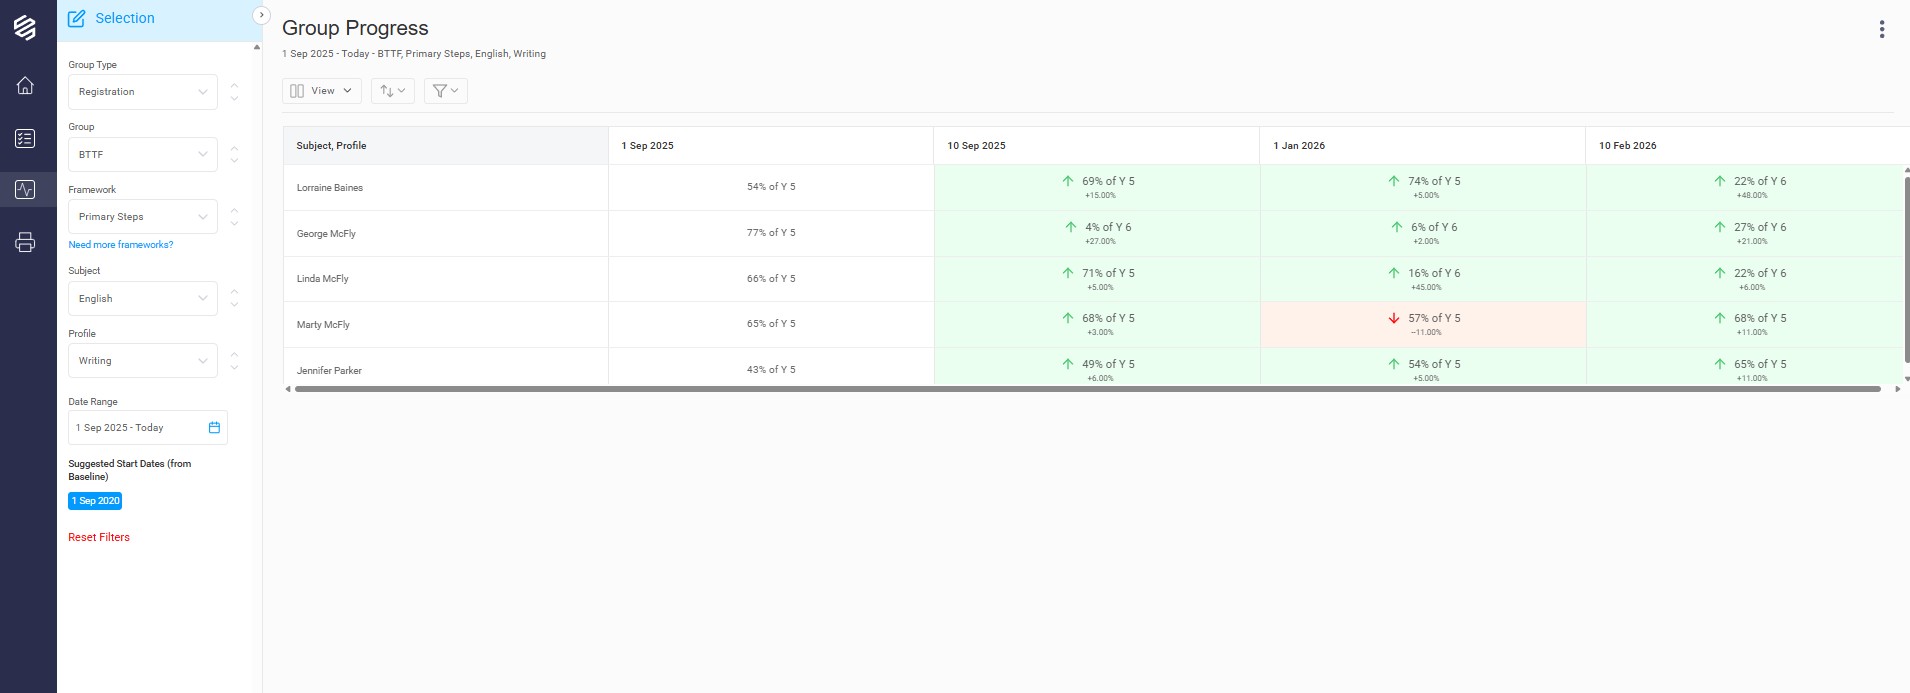The height and width of the screenshot is (693, 1910).
Task: Open the filter dropdown
Action: (x=446, y=91)
